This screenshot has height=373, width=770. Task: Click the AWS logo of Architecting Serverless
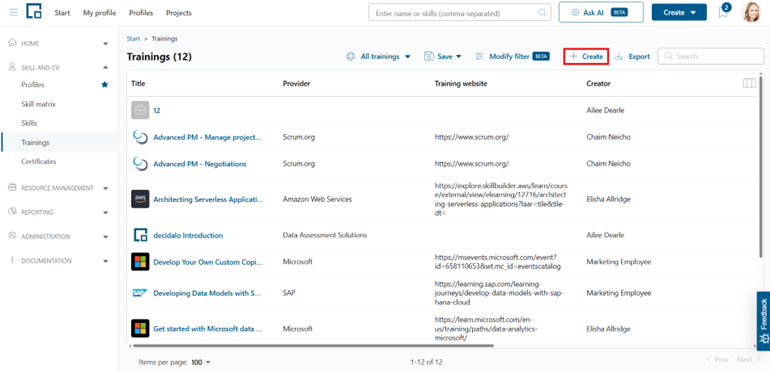[140, 199]
